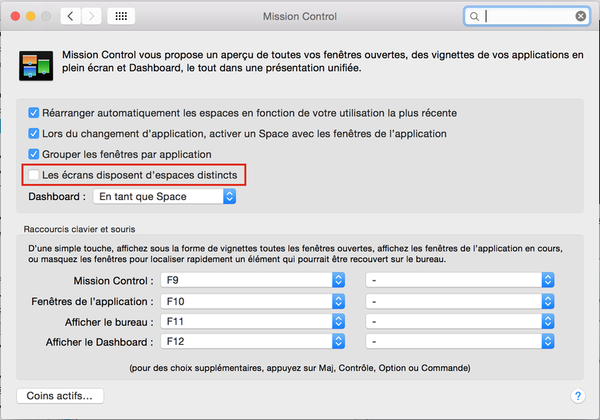This screenshot has width=600, height=420.
Task: Open Fenêtres de l'application F10 dropdown
Action: [x=253, y=301]
